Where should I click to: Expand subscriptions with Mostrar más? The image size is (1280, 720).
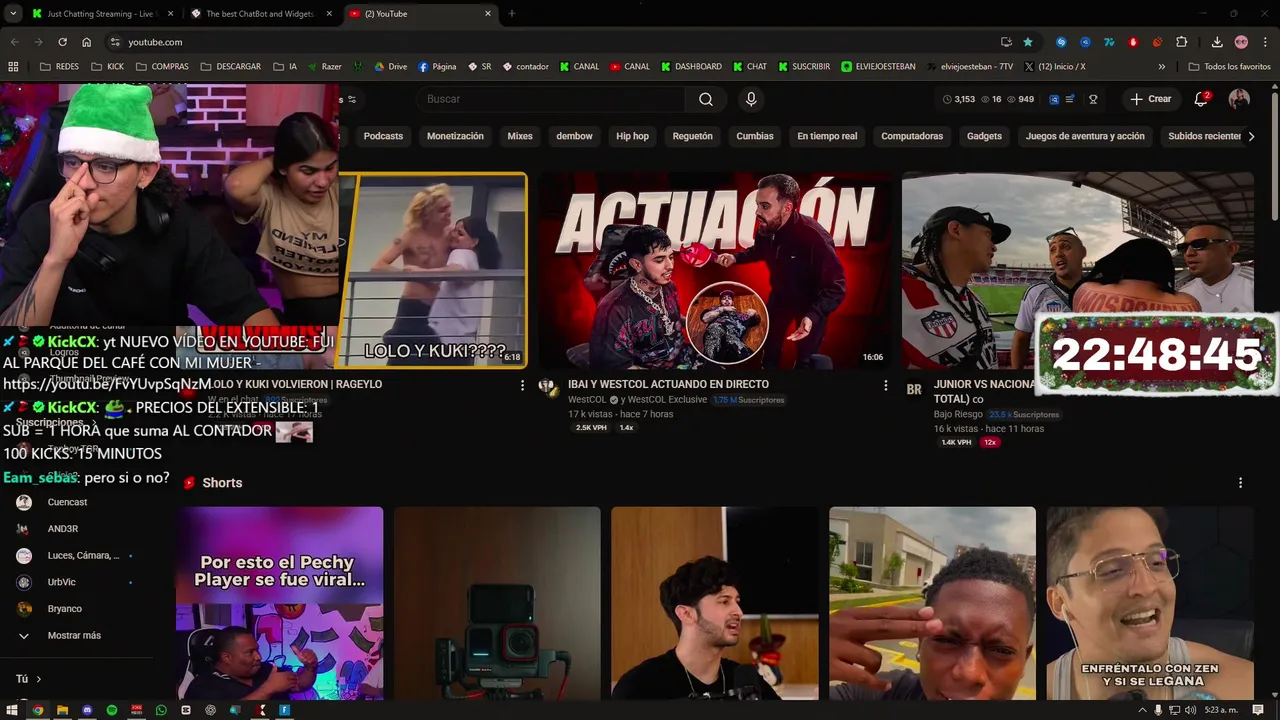[x=75, y=635]
